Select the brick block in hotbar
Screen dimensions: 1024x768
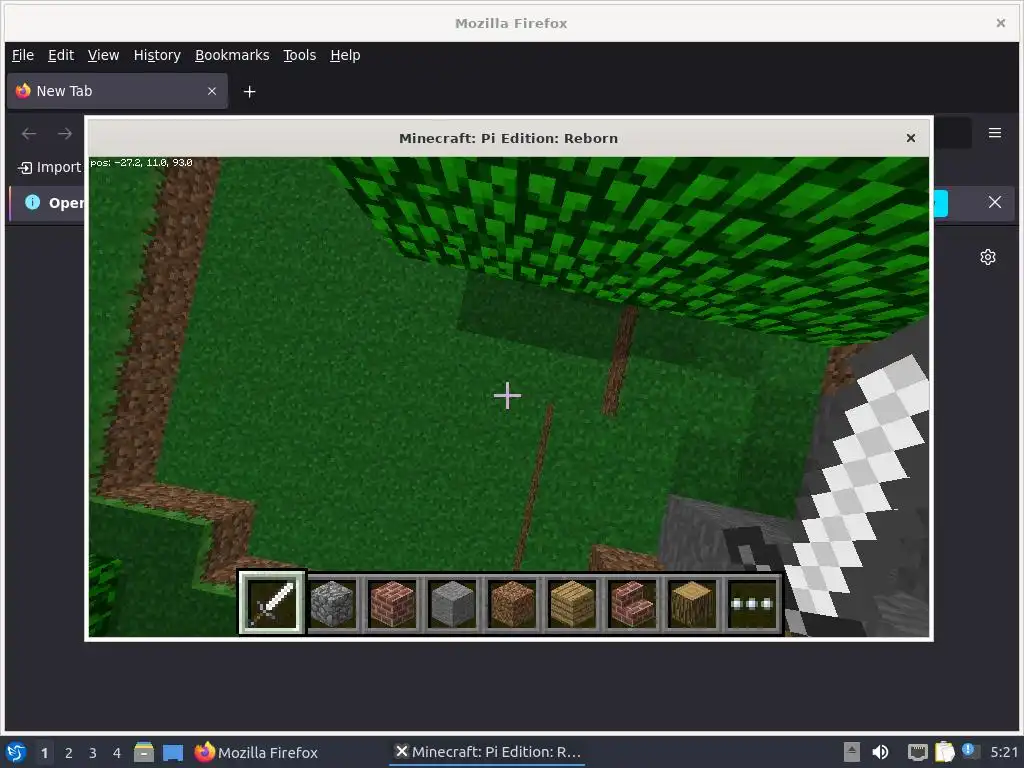[392, 603]
